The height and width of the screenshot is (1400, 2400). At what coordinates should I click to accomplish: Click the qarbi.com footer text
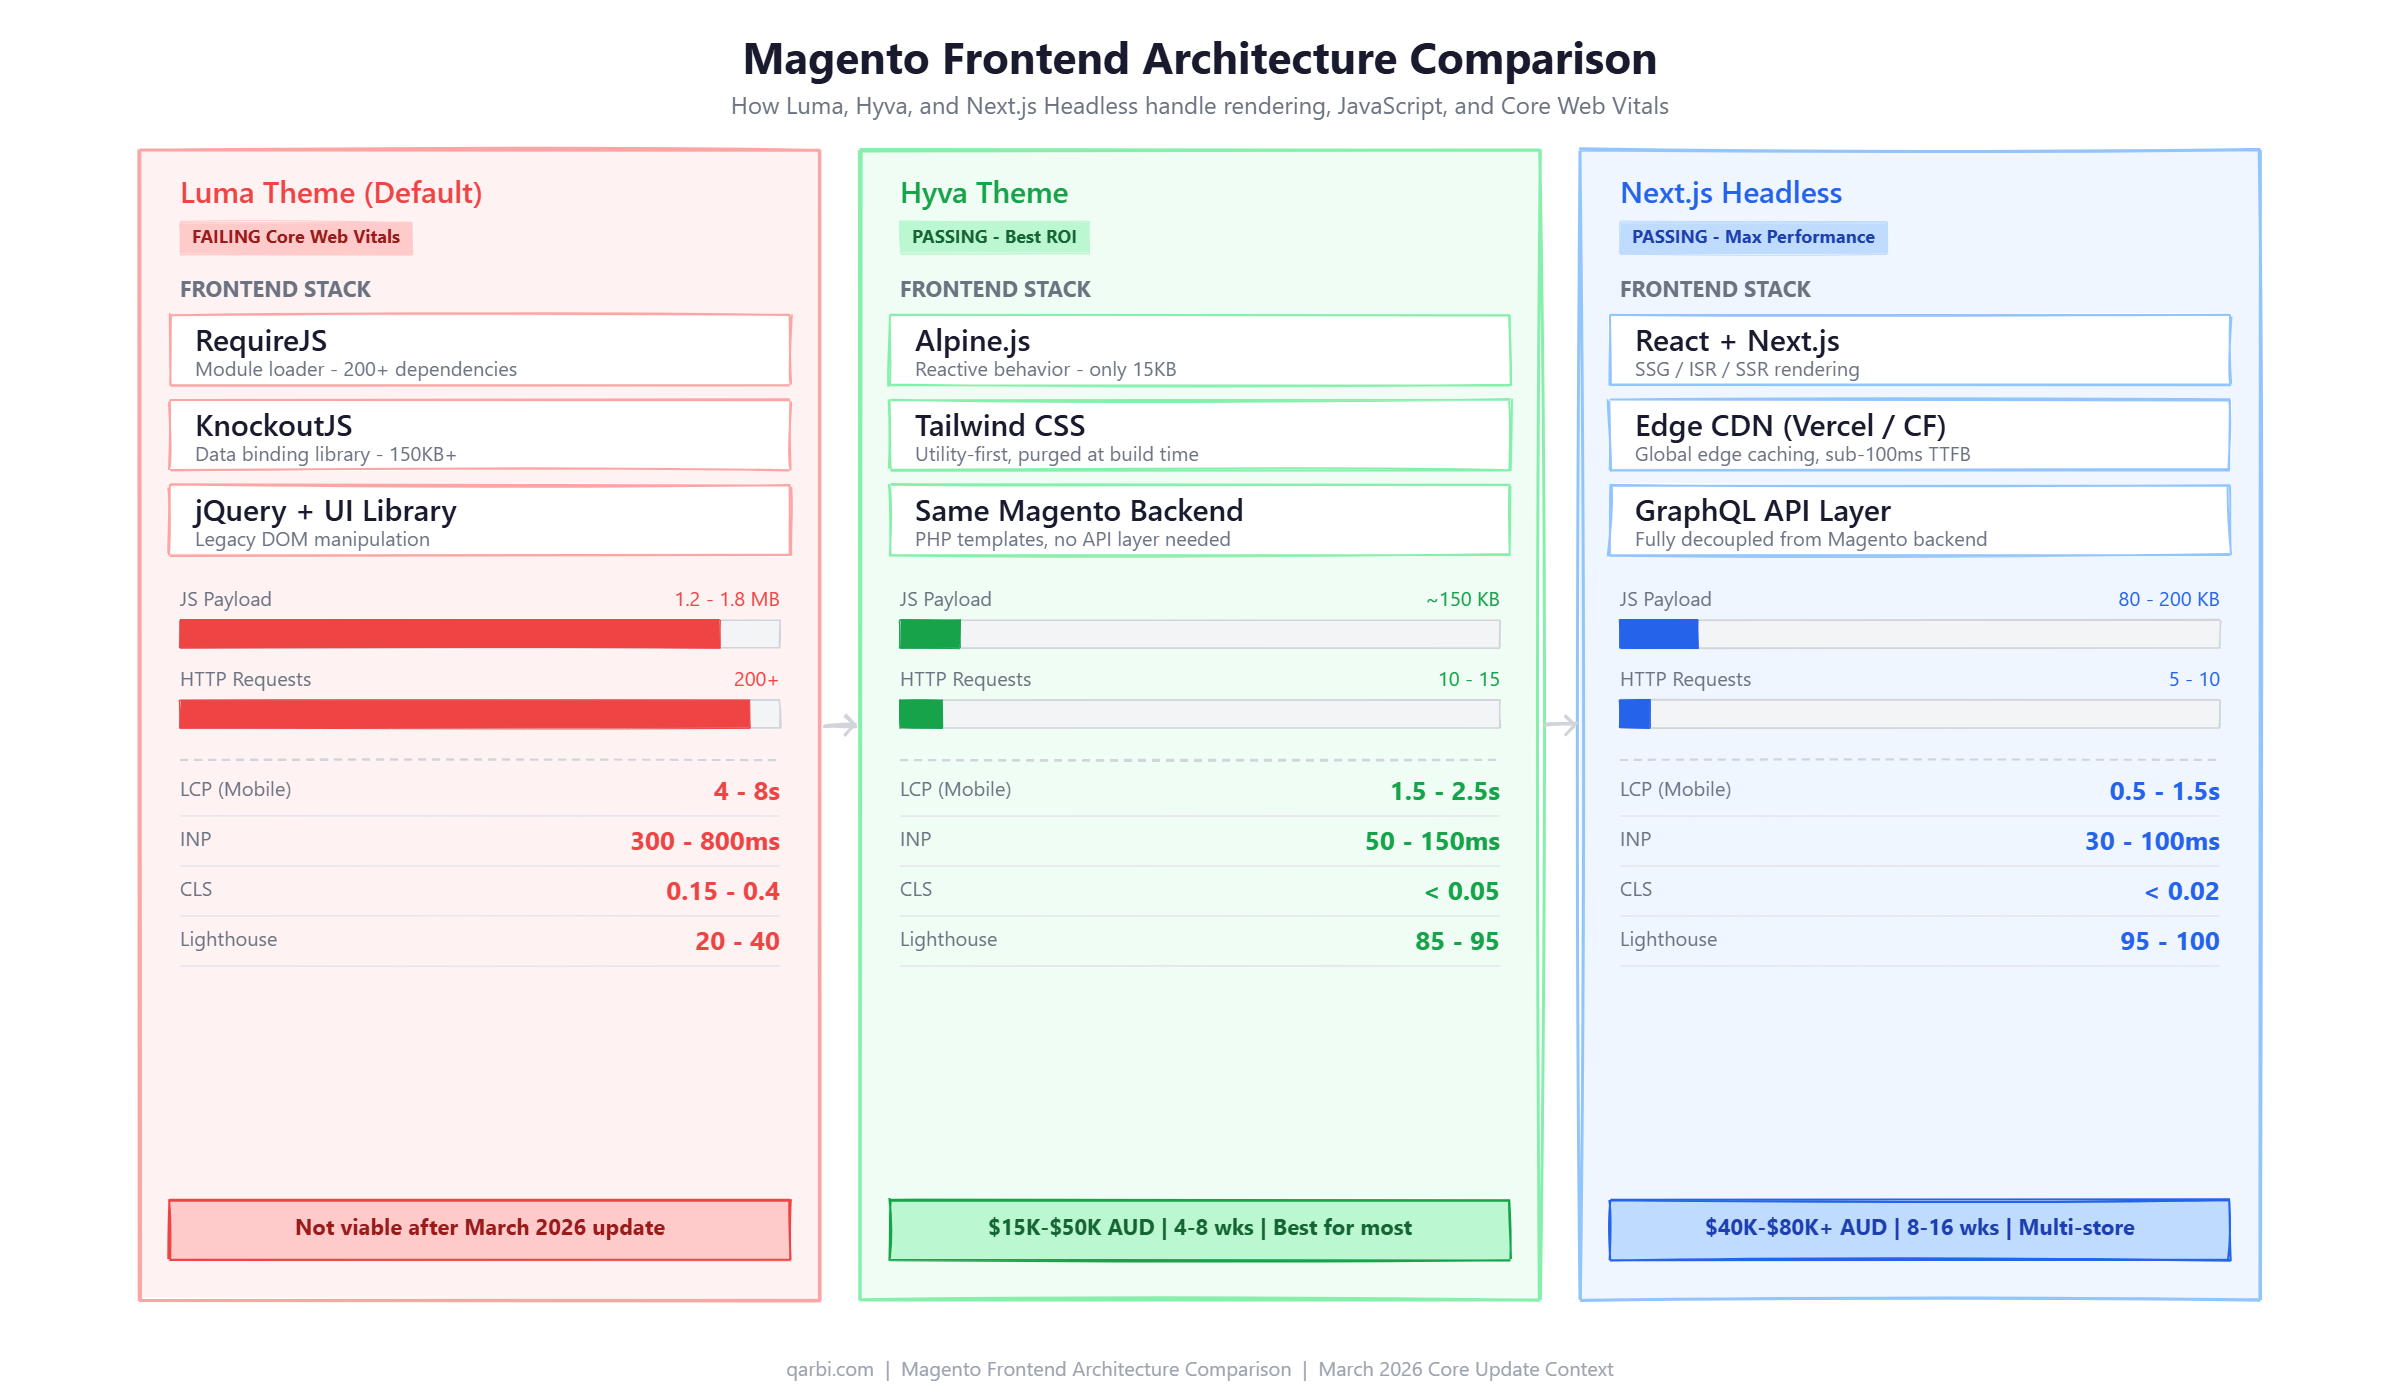(830, 1370)
